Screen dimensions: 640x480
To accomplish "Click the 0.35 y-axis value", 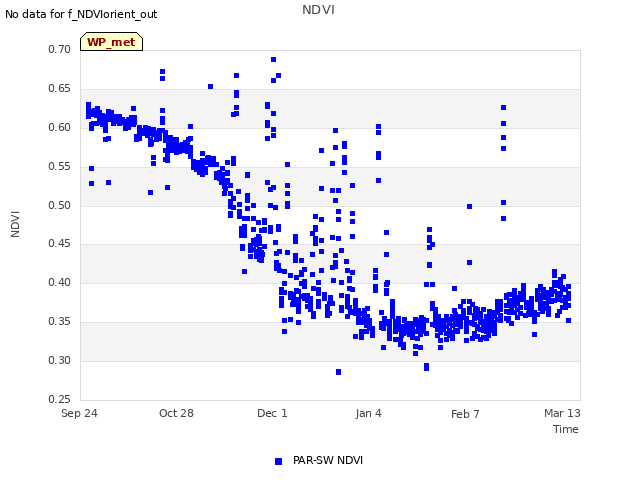I will [59, 321].
